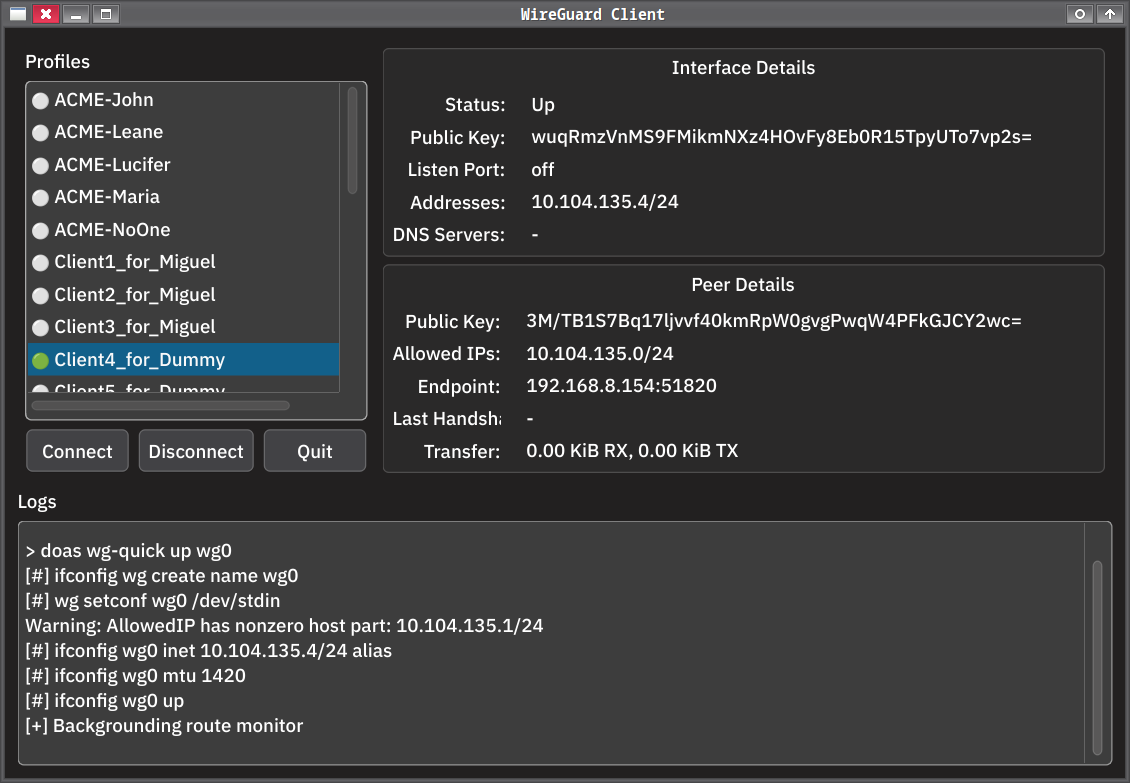Click the log line "ifconfig wg create name wg0"
The image size is (1130, 783).
[x=161, y=576]
